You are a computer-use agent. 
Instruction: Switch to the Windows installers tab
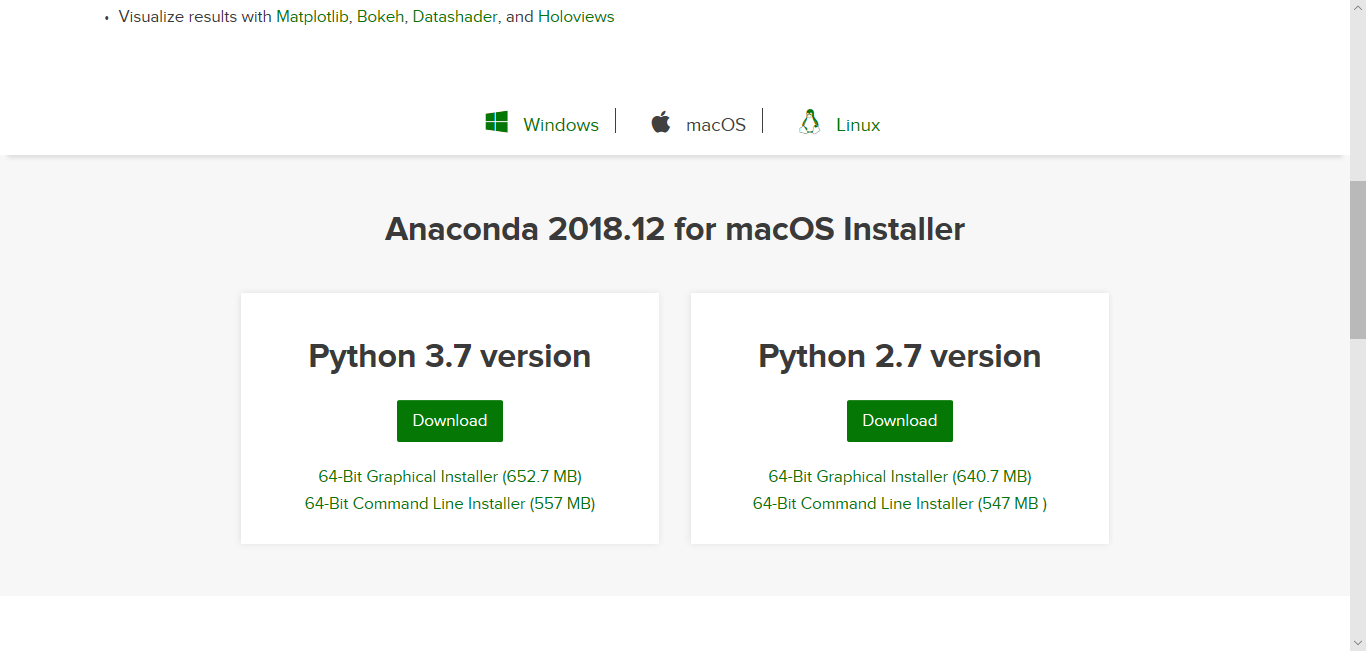(560, 124)
